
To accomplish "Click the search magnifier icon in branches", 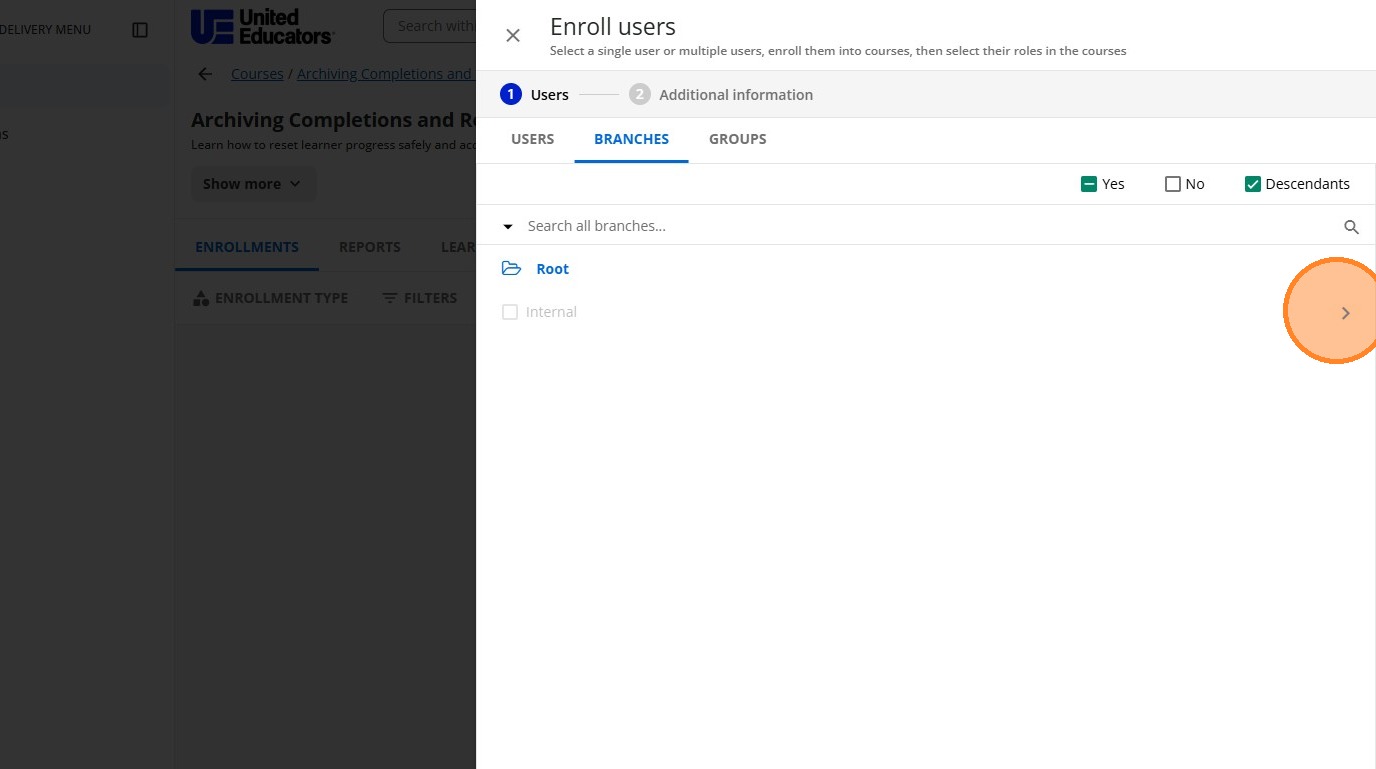I will coord(1351,227).
